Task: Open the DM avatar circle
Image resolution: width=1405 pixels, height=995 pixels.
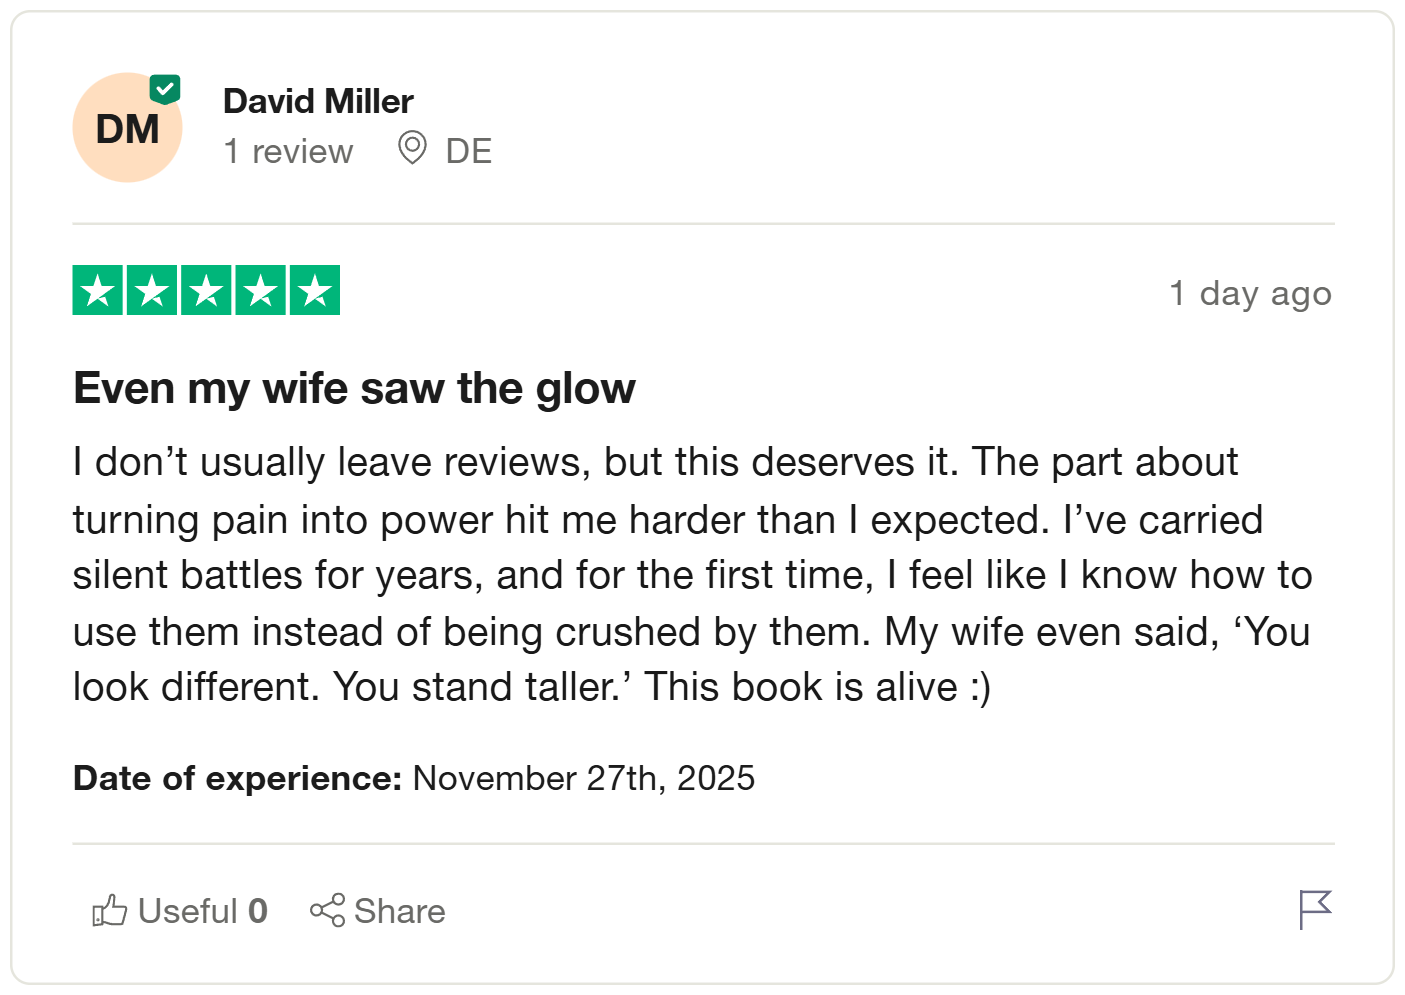Action: coord(127,128)
